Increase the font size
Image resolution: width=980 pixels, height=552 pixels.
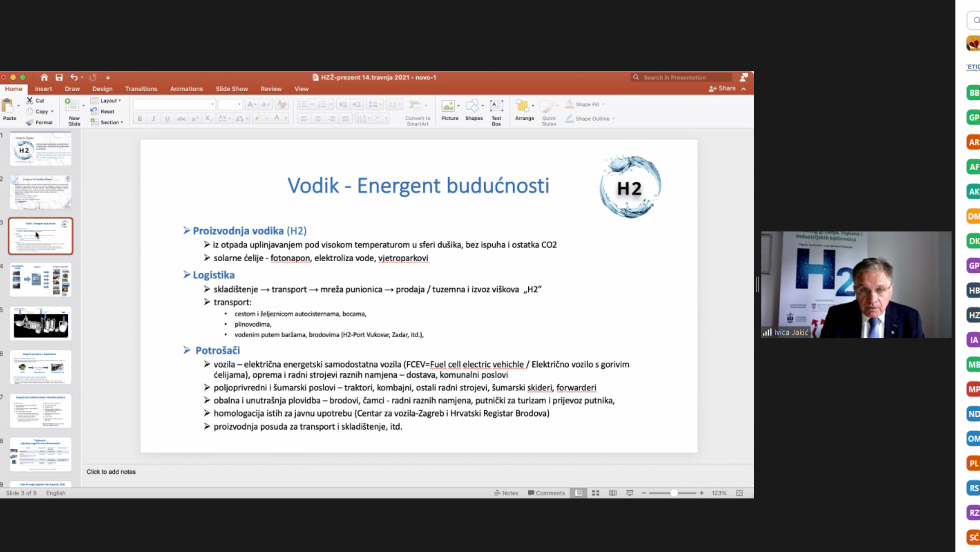click(251, 104)
